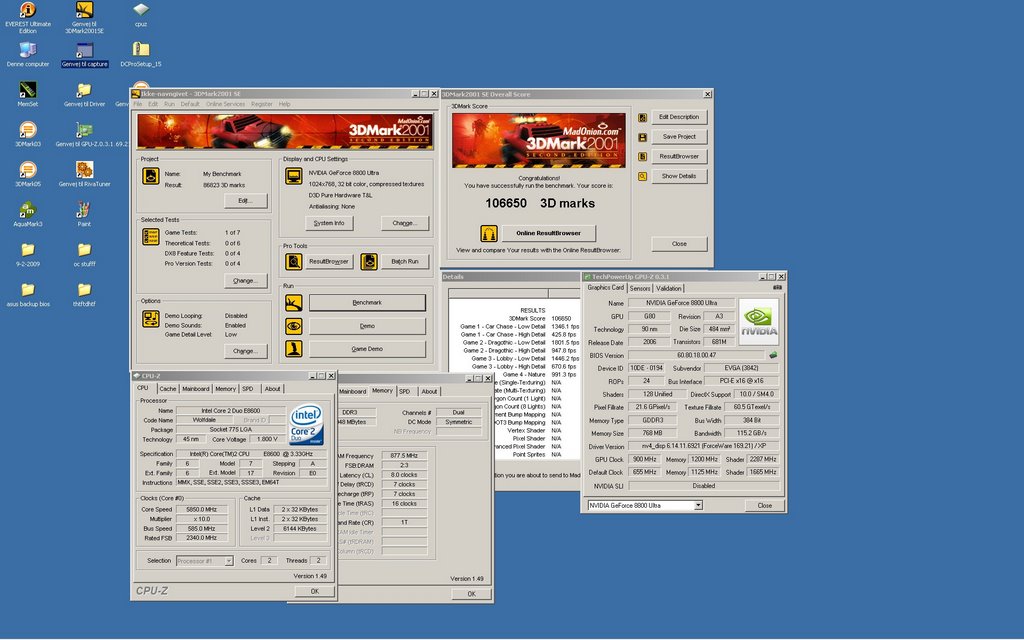Click the Edit Description button
This screenshot has height=640, width=1024.
679,118
